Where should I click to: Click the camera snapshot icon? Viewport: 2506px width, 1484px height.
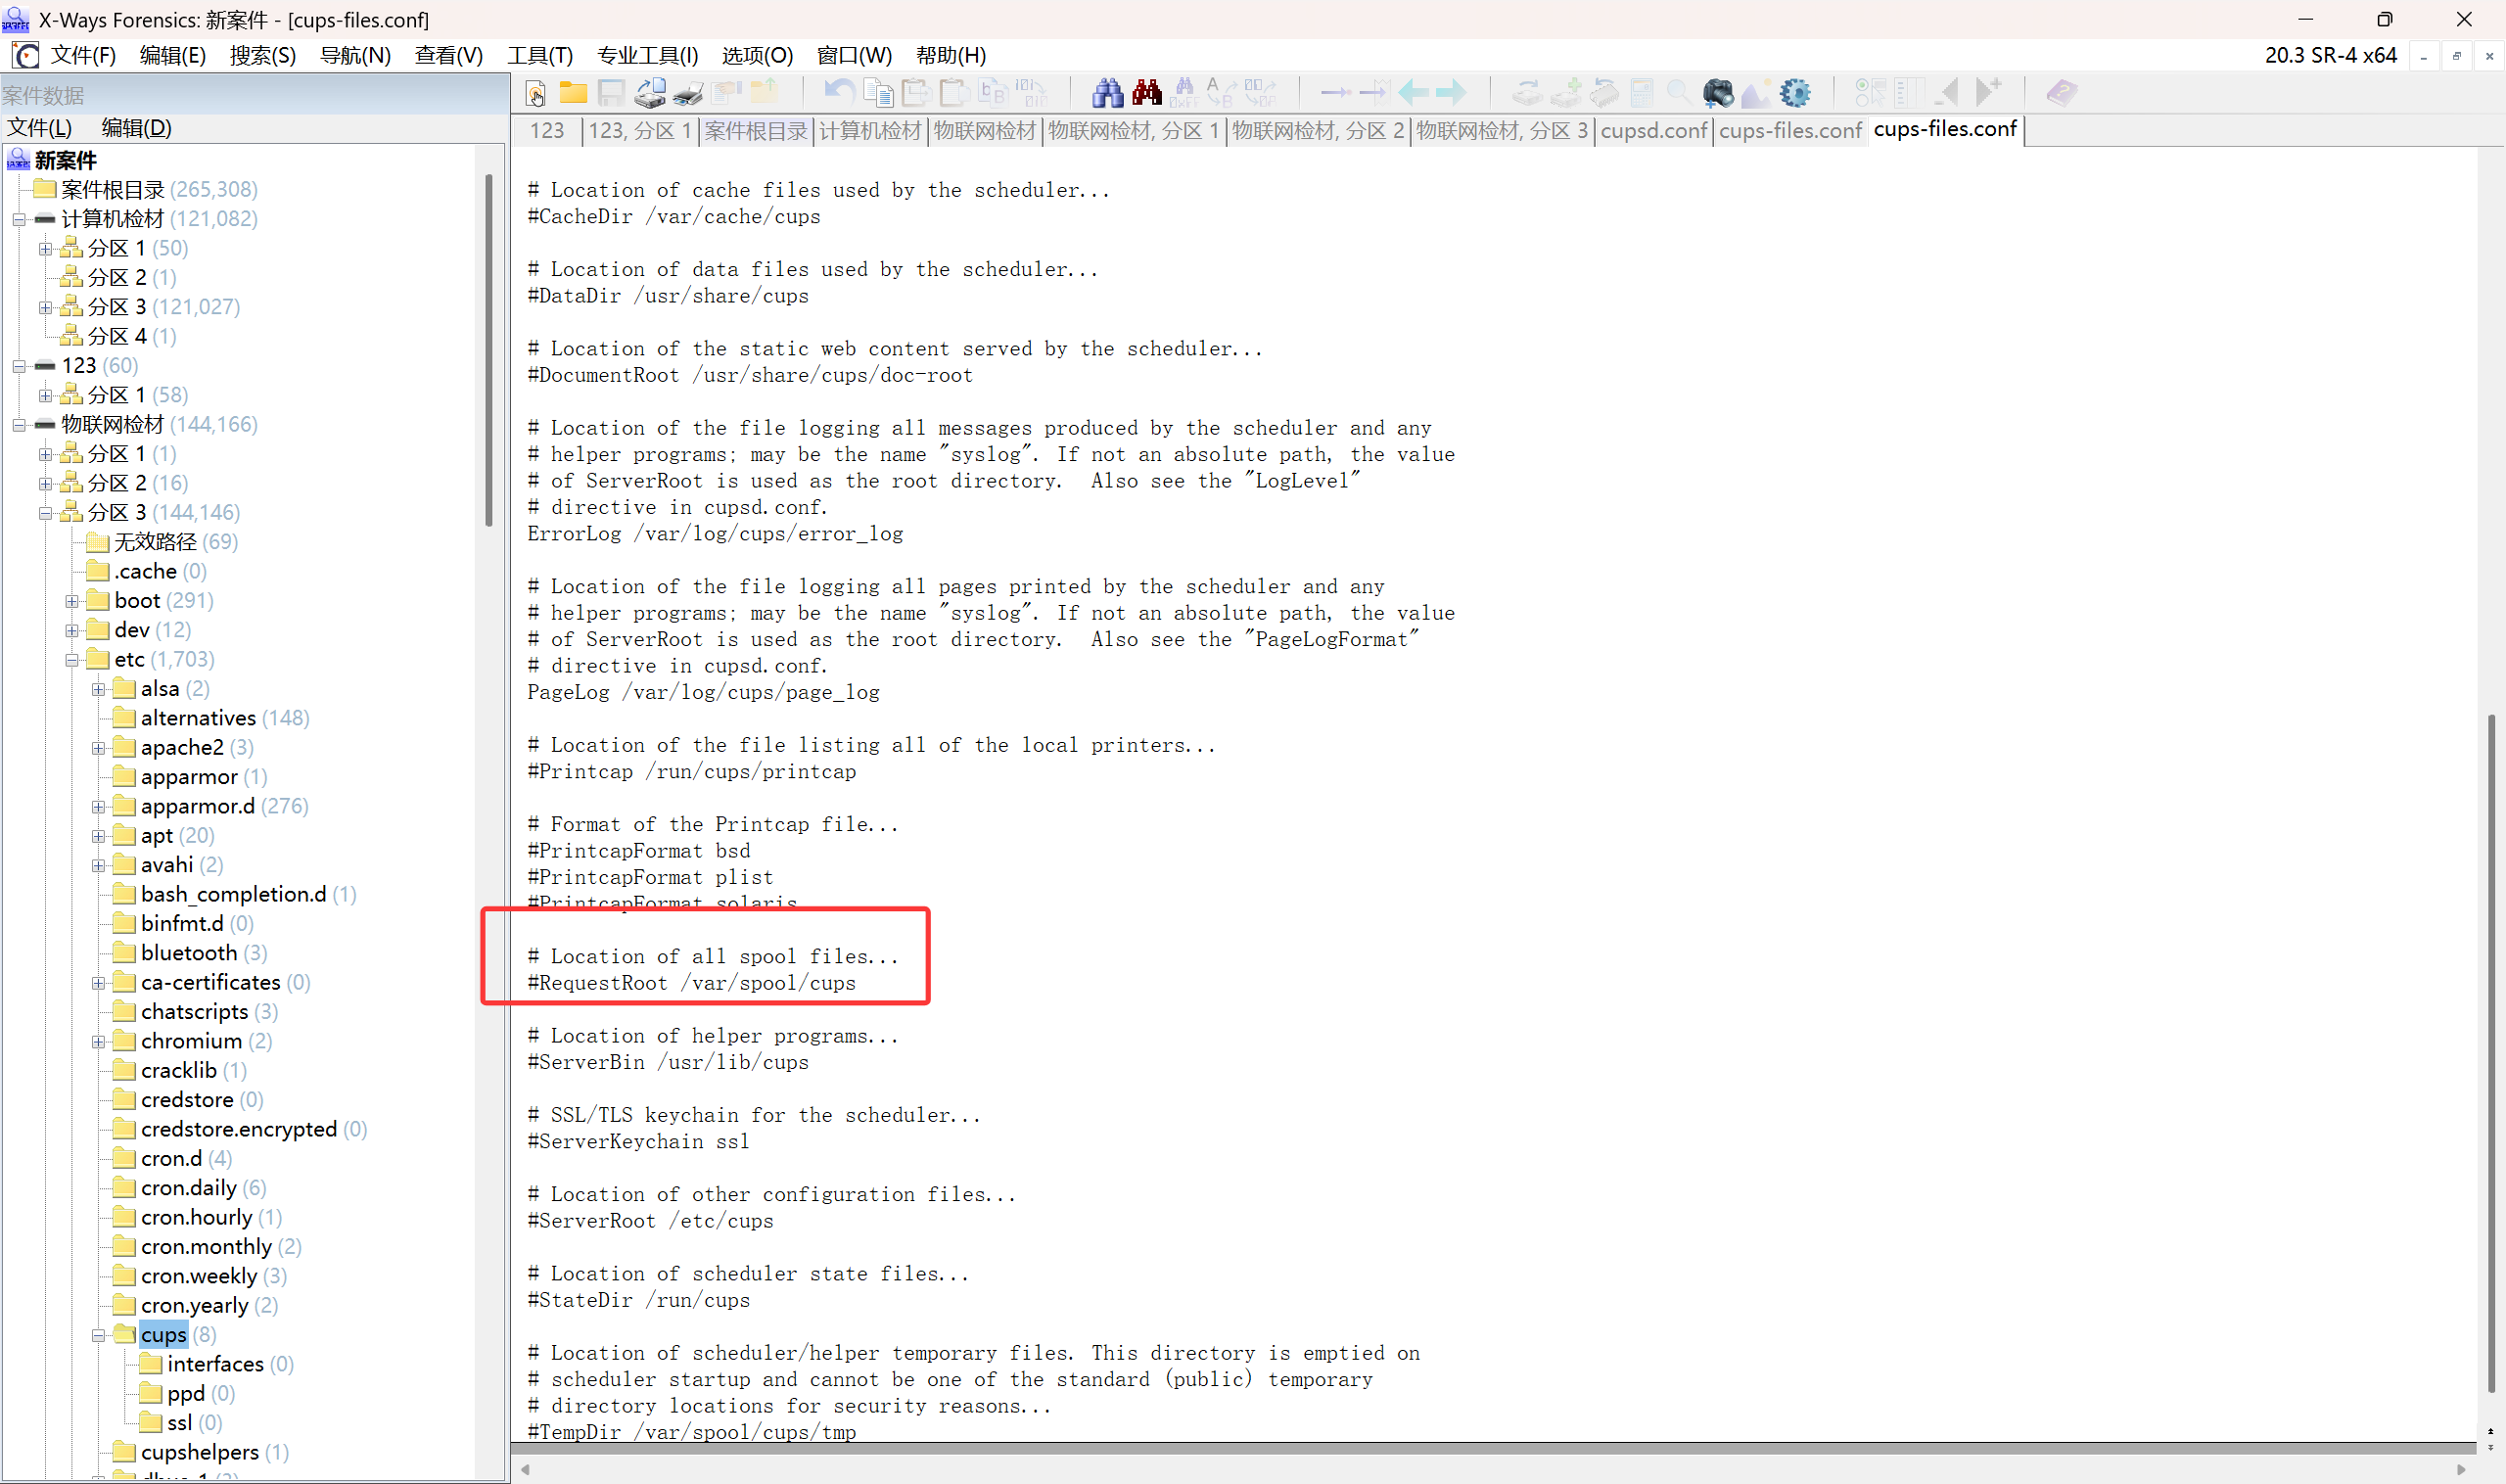tap(1718, 93)
